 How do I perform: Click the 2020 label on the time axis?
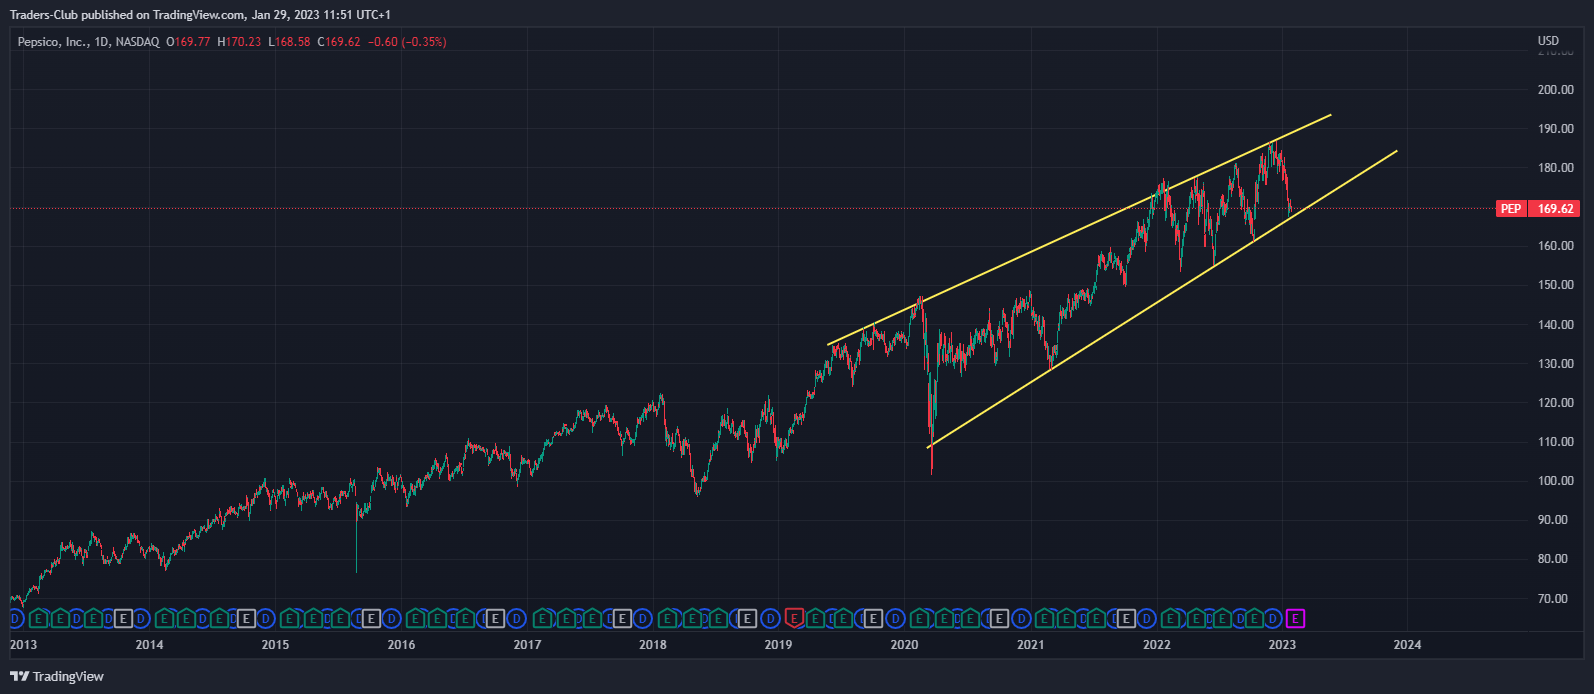pyautogui.click(x=904, y=644)
